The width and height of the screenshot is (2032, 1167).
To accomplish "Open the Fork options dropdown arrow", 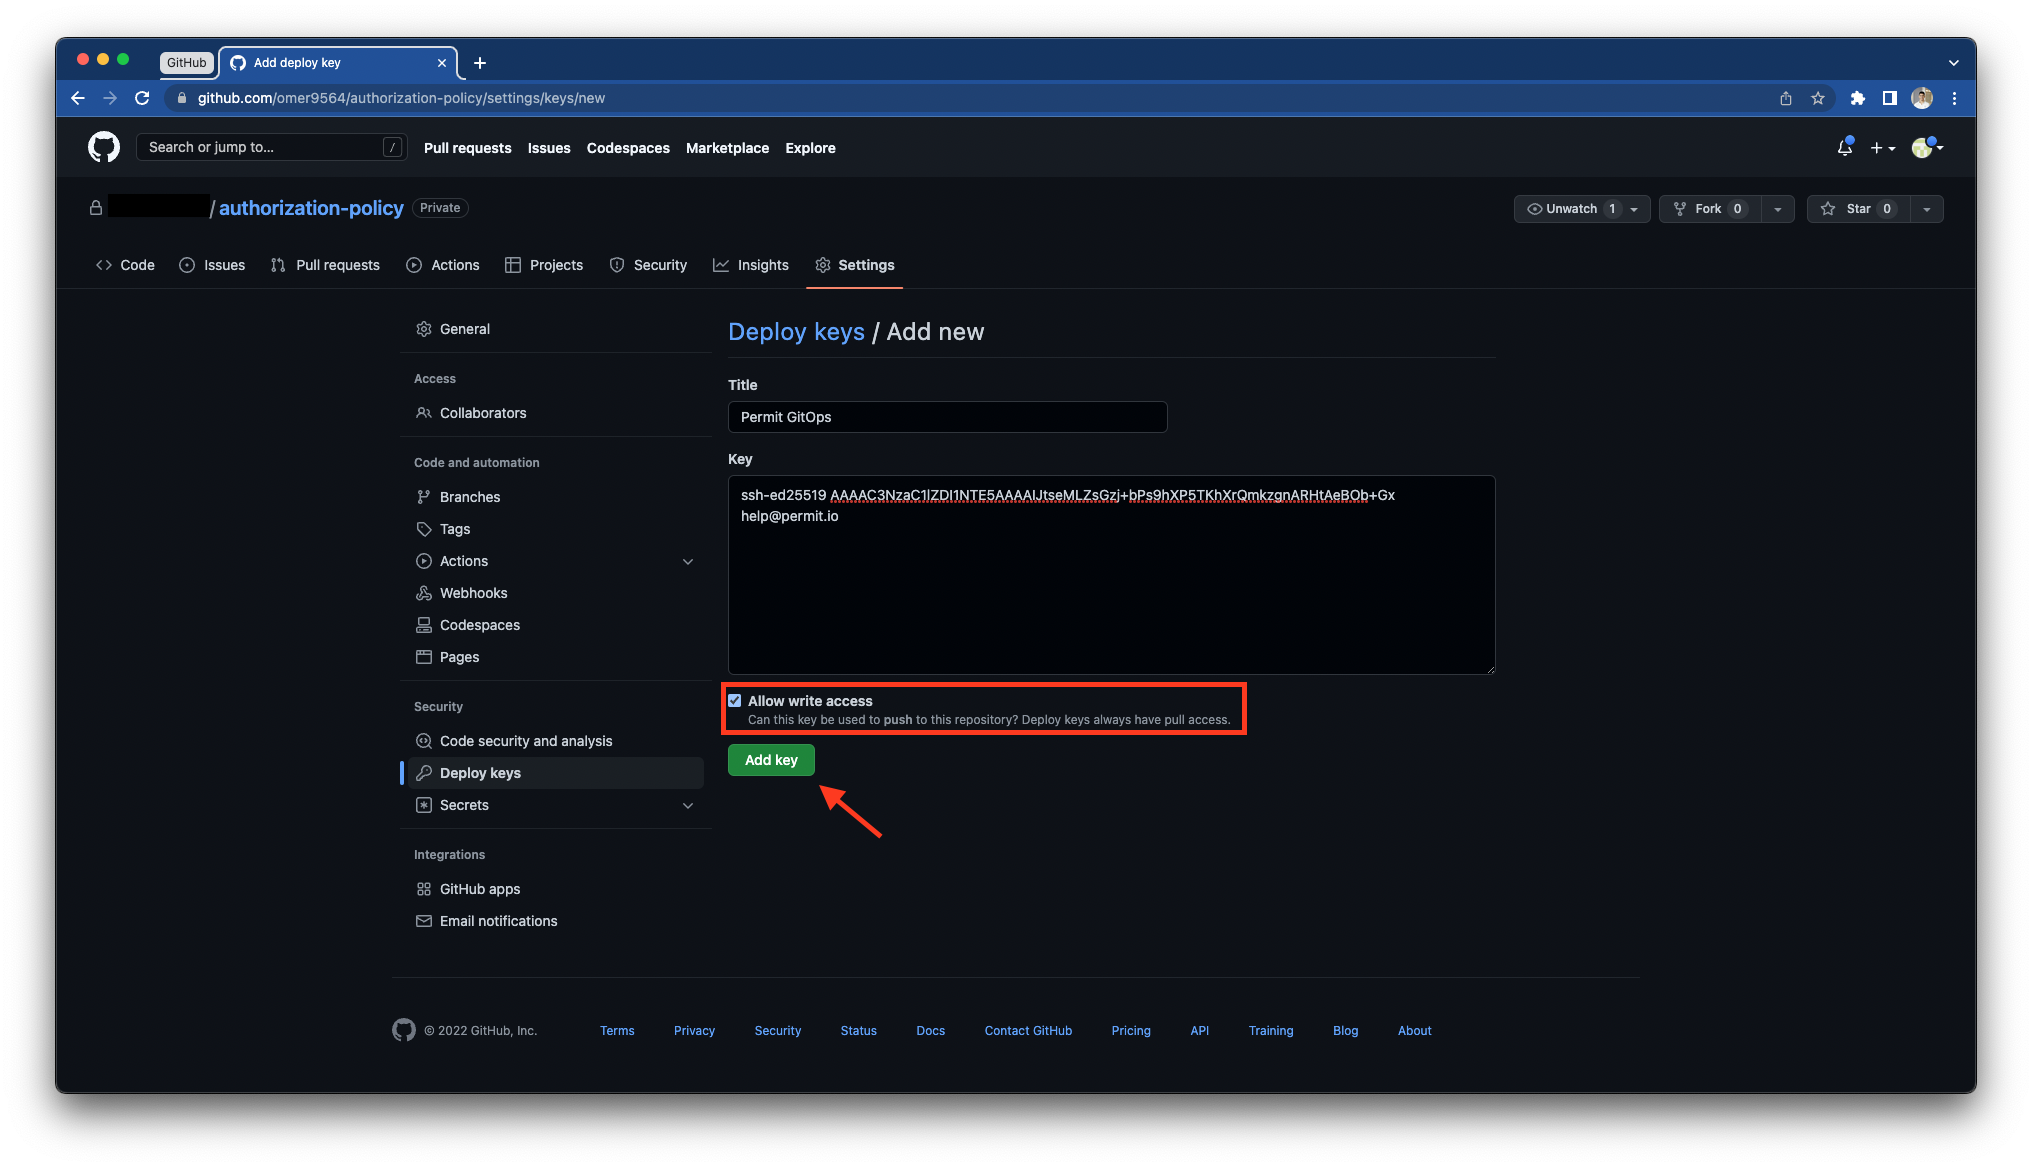I will coord(1778,208).
